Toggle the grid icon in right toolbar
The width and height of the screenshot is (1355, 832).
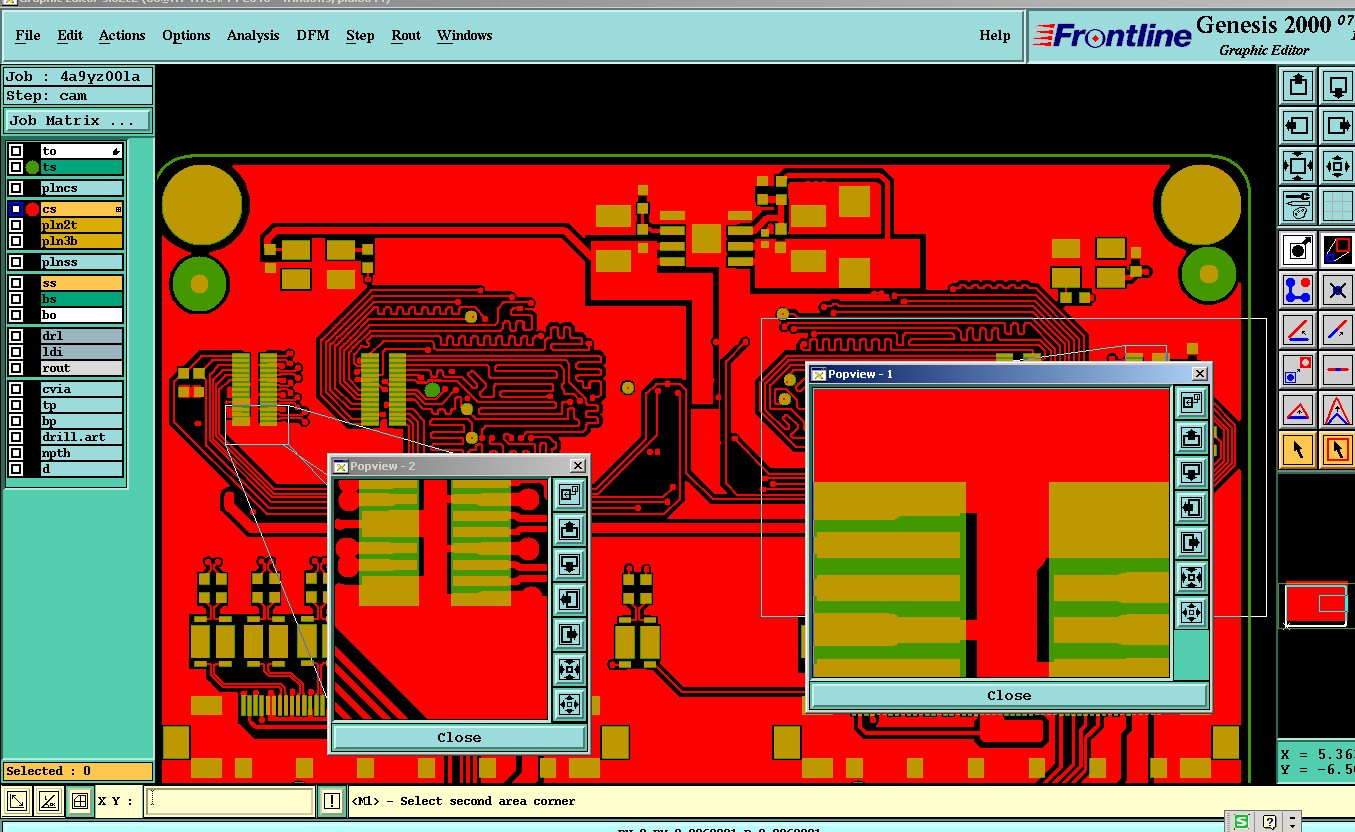click(x=1338, y=206)
